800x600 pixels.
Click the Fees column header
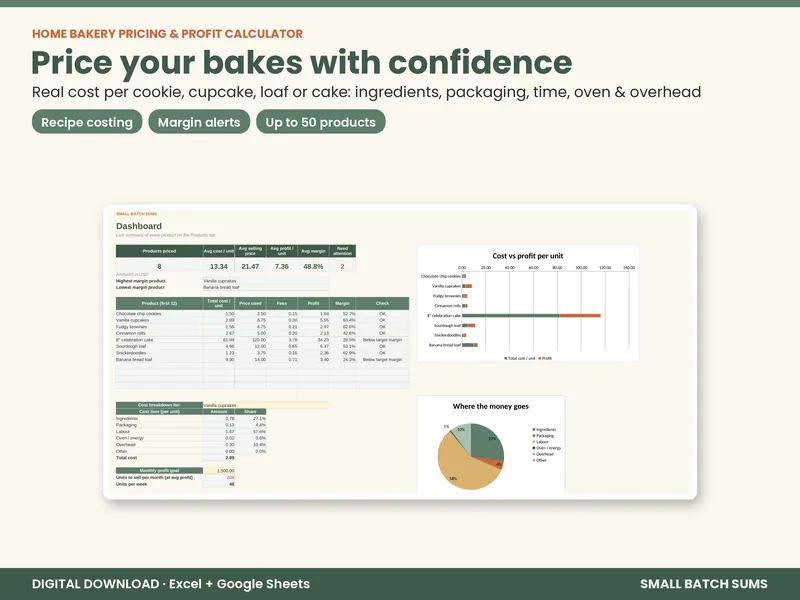282,303
